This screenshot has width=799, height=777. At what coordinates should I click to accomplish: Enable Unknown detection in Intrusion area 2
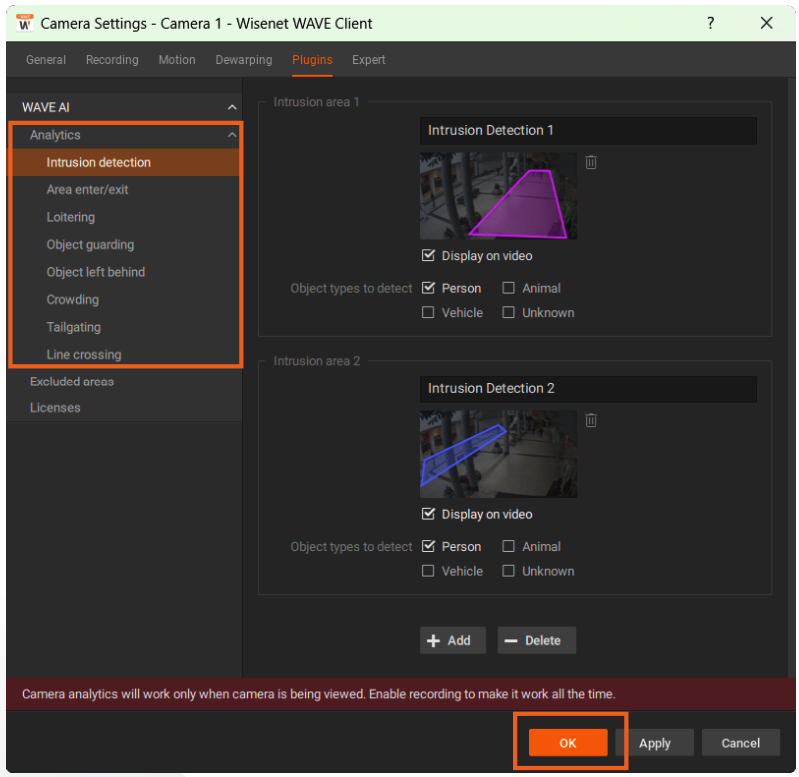coord(508,571)
